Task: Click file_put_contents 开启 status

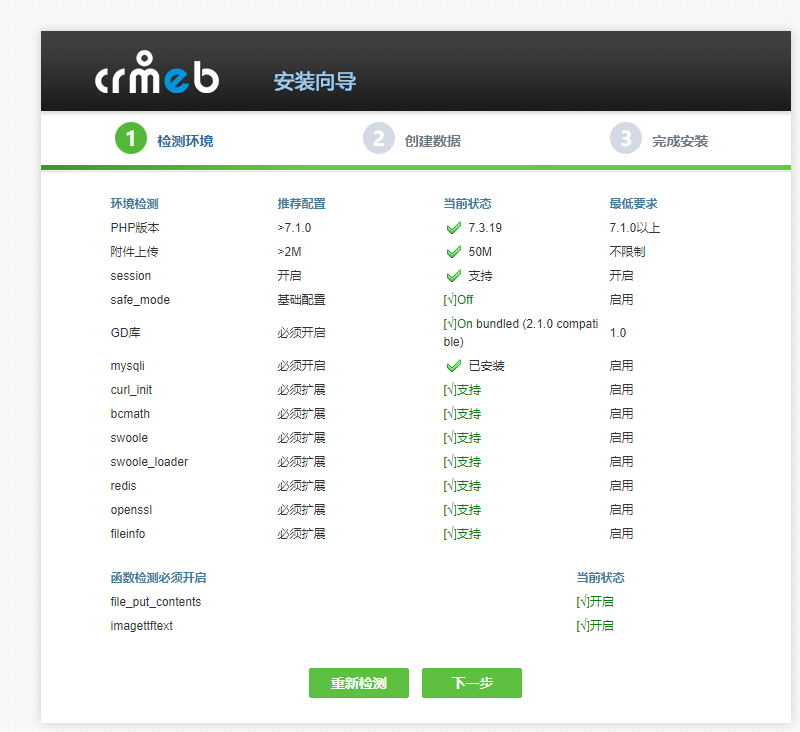Action: [594, 602]
